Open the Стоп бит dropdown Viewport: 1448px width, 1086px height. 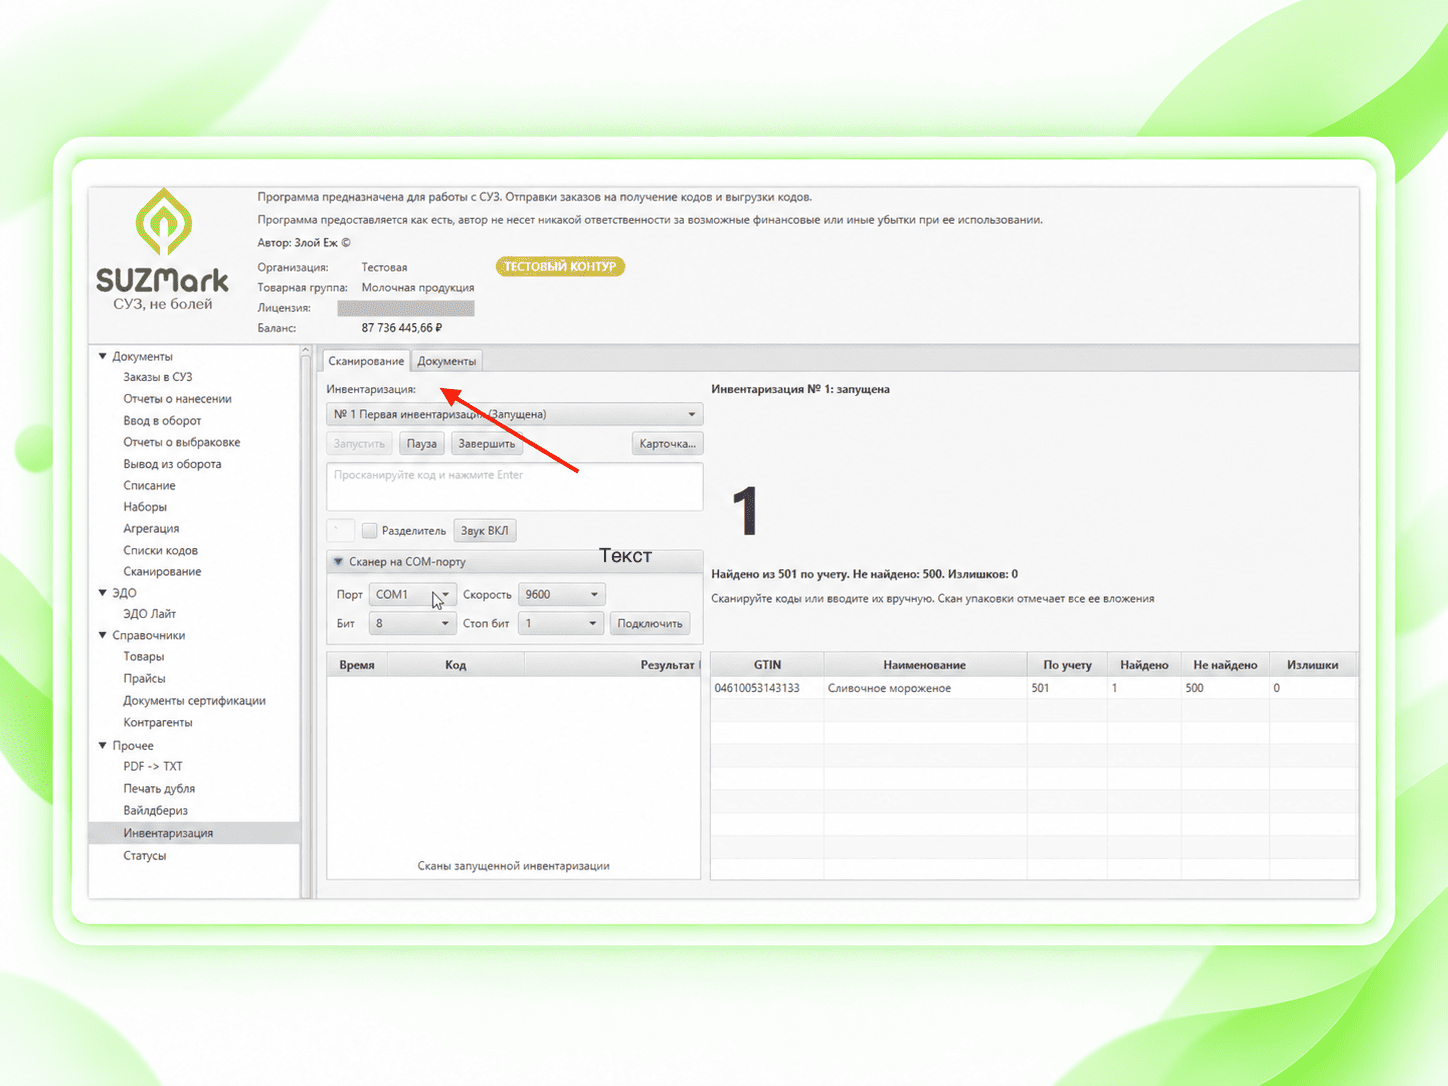[x=561, y=623]
